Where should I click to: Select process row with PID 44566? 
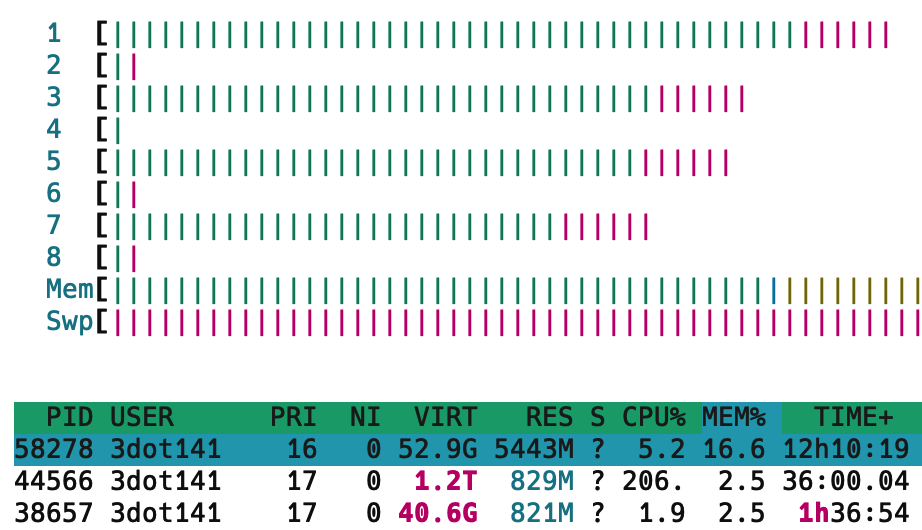461,481
